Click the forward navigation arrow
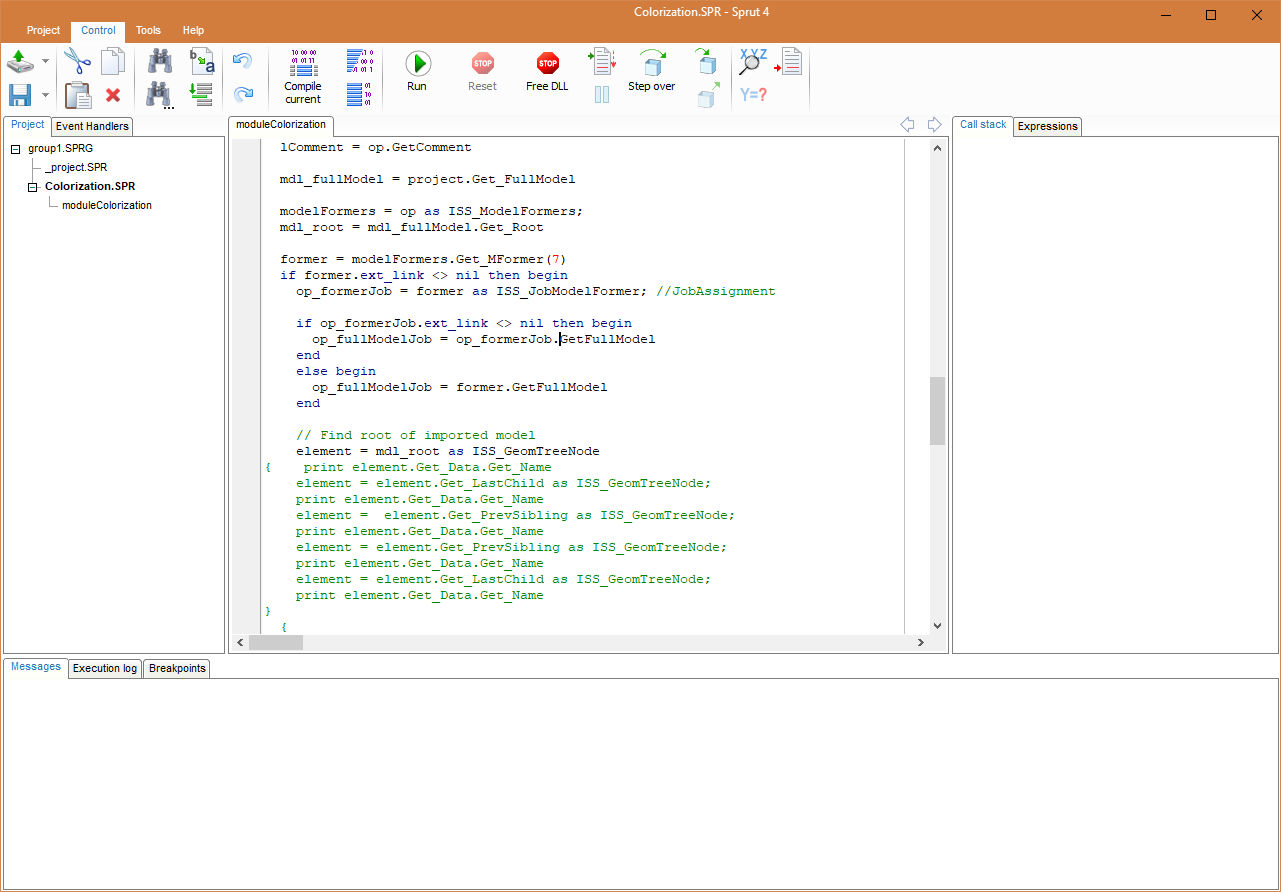 click(933, 124)
